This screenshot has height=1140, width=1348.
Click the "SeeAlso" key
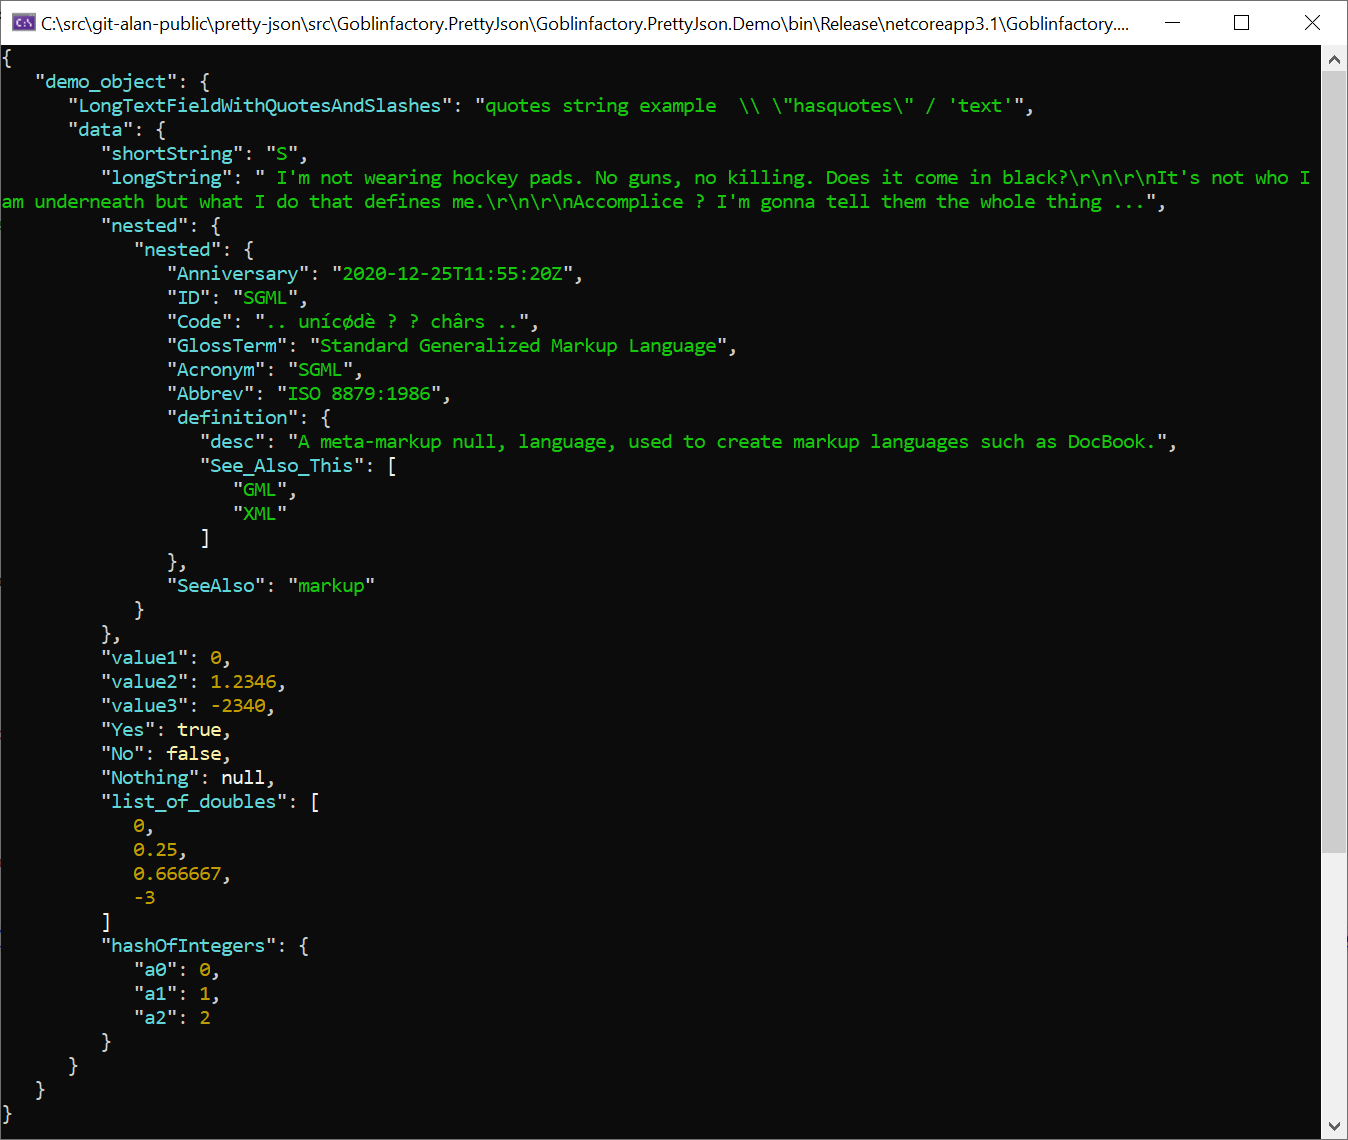point(215,586)
